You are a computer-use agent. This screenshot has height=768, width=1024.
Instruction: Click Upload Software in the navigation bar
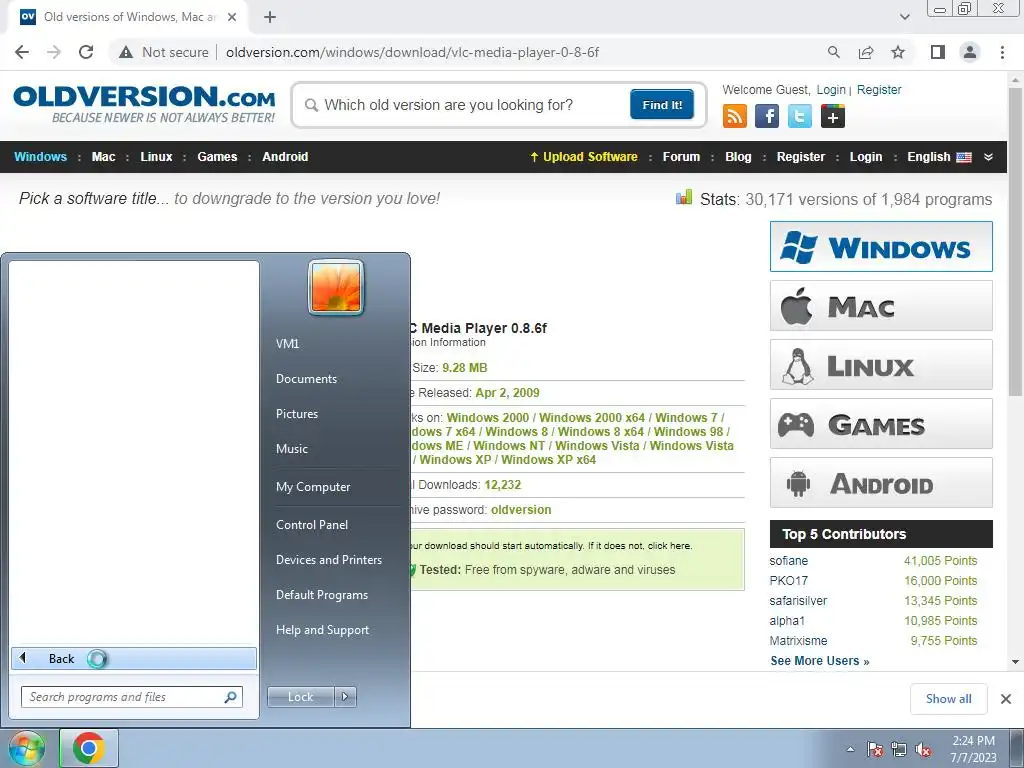tap(584, 157)
